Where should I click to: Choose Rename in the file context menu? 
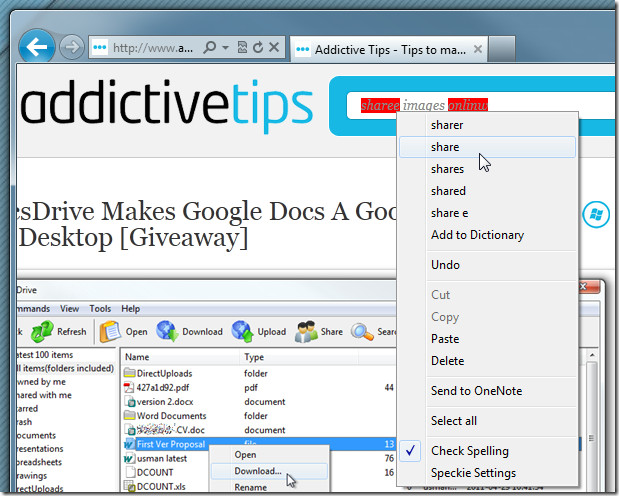pos(270,487)
